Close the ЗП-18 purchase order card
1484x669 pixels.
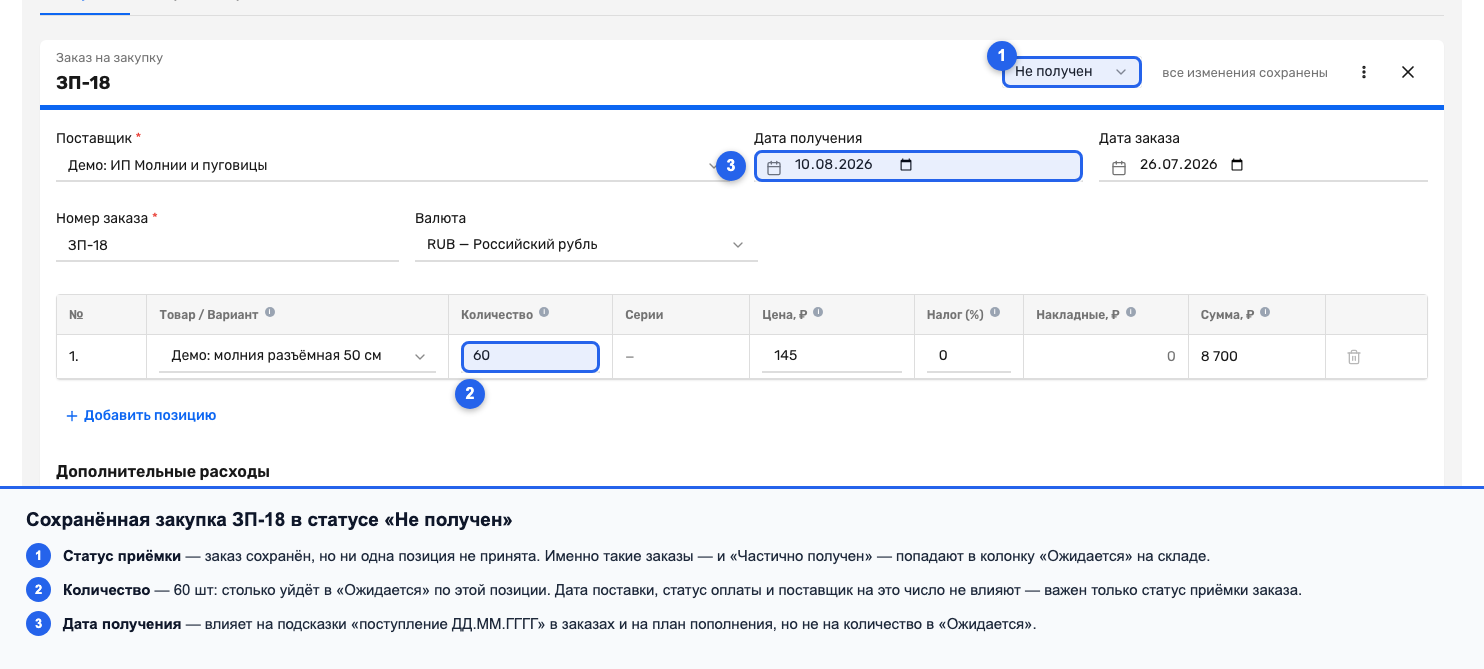tap(1408, 72)
